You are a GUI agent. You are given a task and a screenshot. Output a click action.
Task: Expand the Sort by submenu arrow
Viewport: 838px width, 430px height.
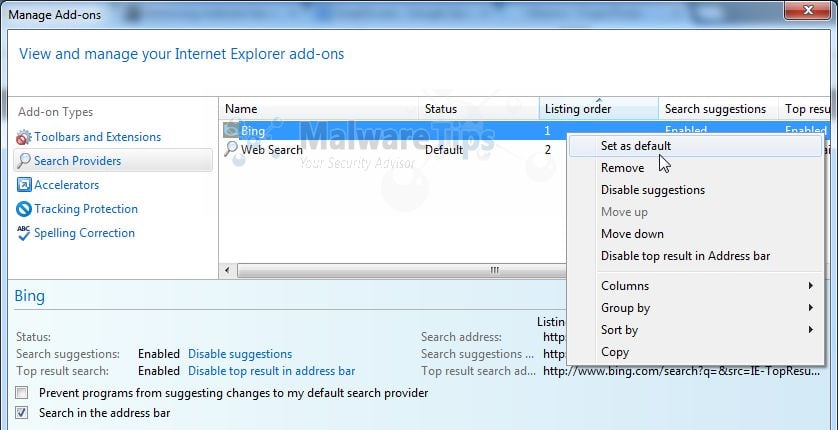click(811, 330)
